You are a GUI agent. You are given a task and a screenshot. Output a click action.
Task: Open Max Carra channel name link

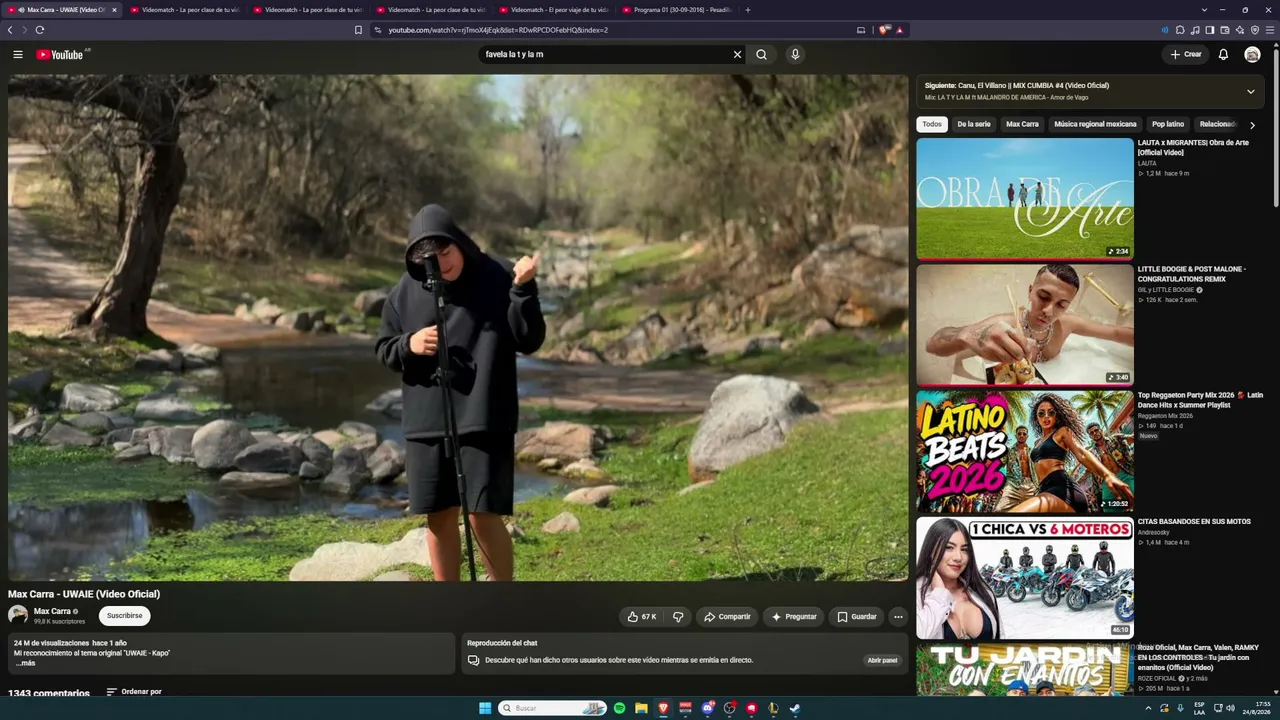point(52,611)
